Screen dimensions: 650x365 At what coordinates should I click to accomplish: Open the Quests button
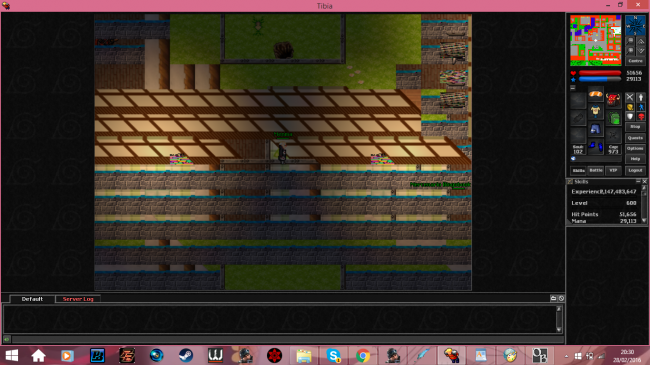click(x=635, y=138)
